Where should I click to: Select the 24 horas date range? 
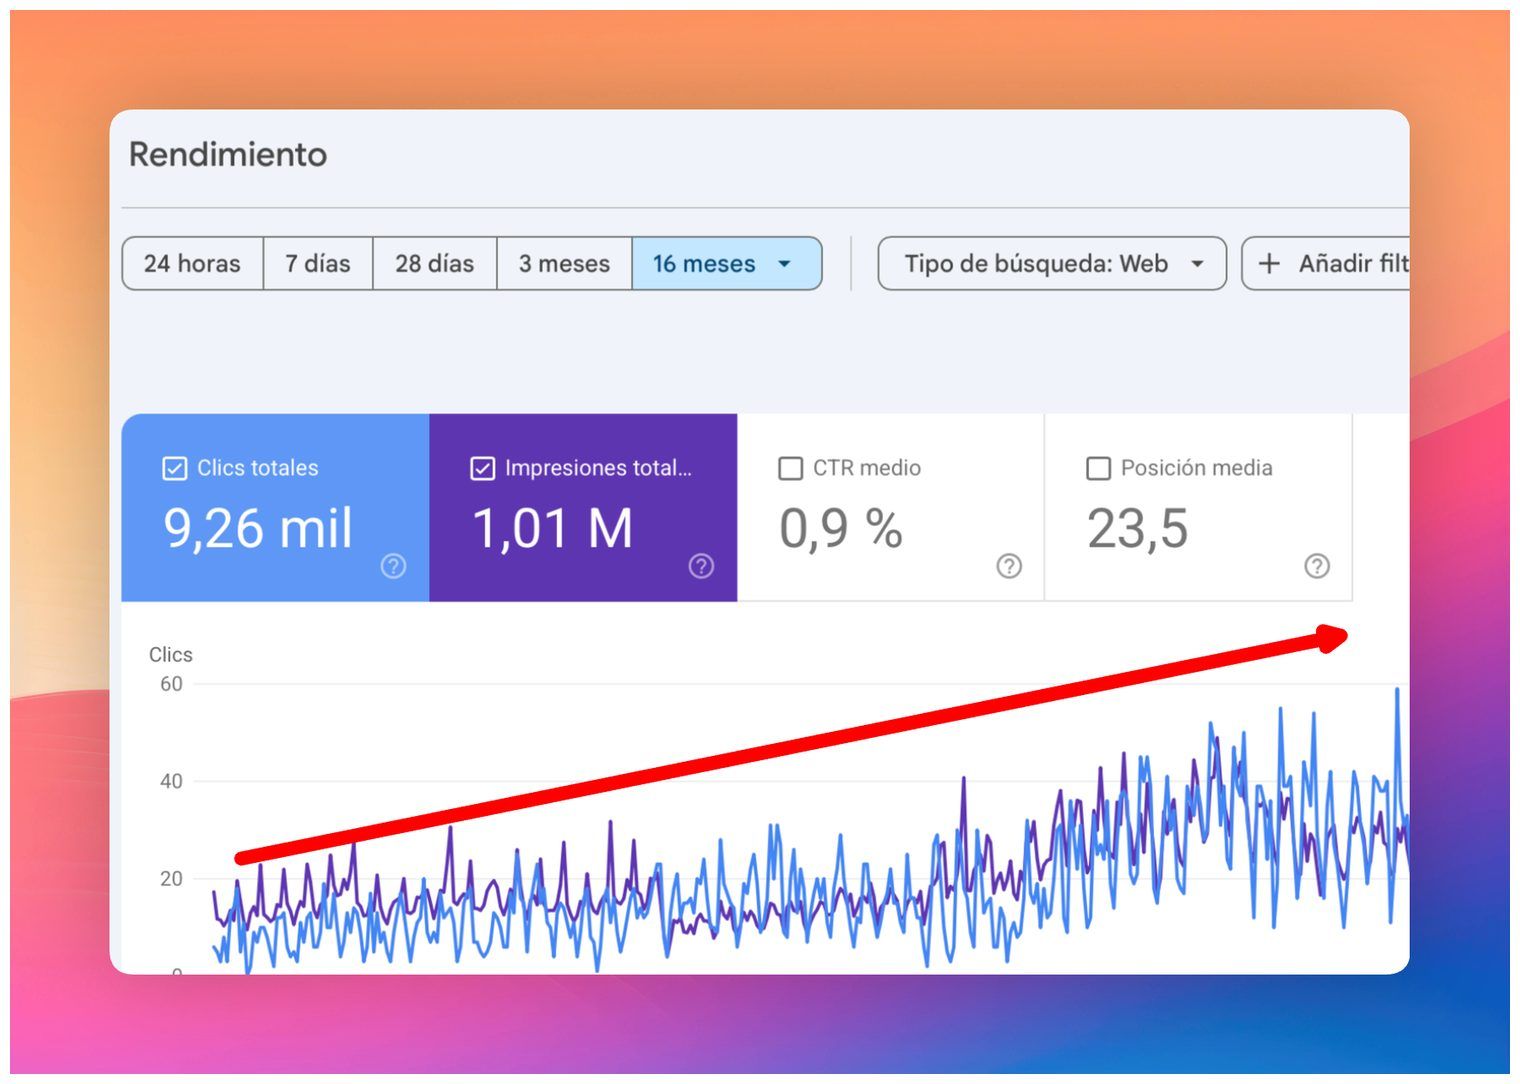192,263
